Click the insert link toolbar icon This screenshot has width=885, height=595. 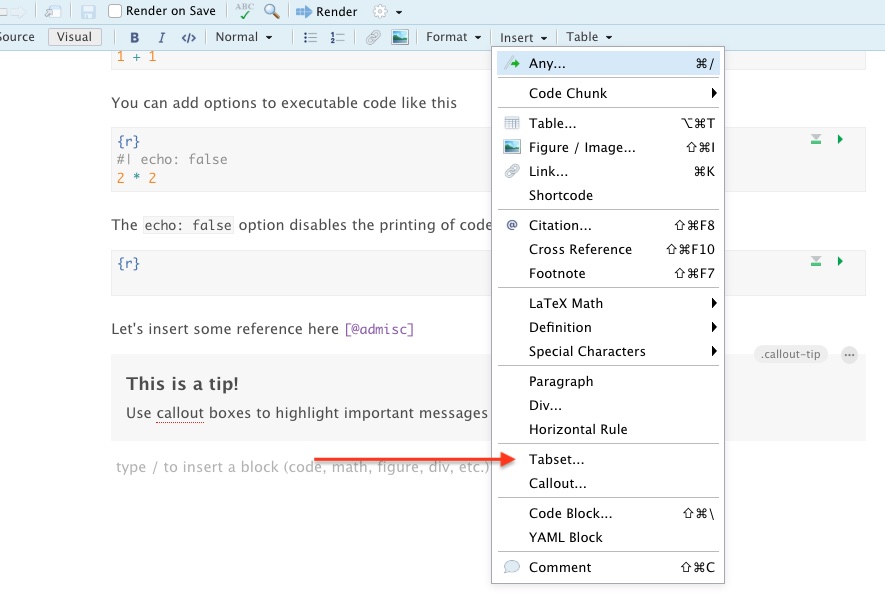point(373,37)
